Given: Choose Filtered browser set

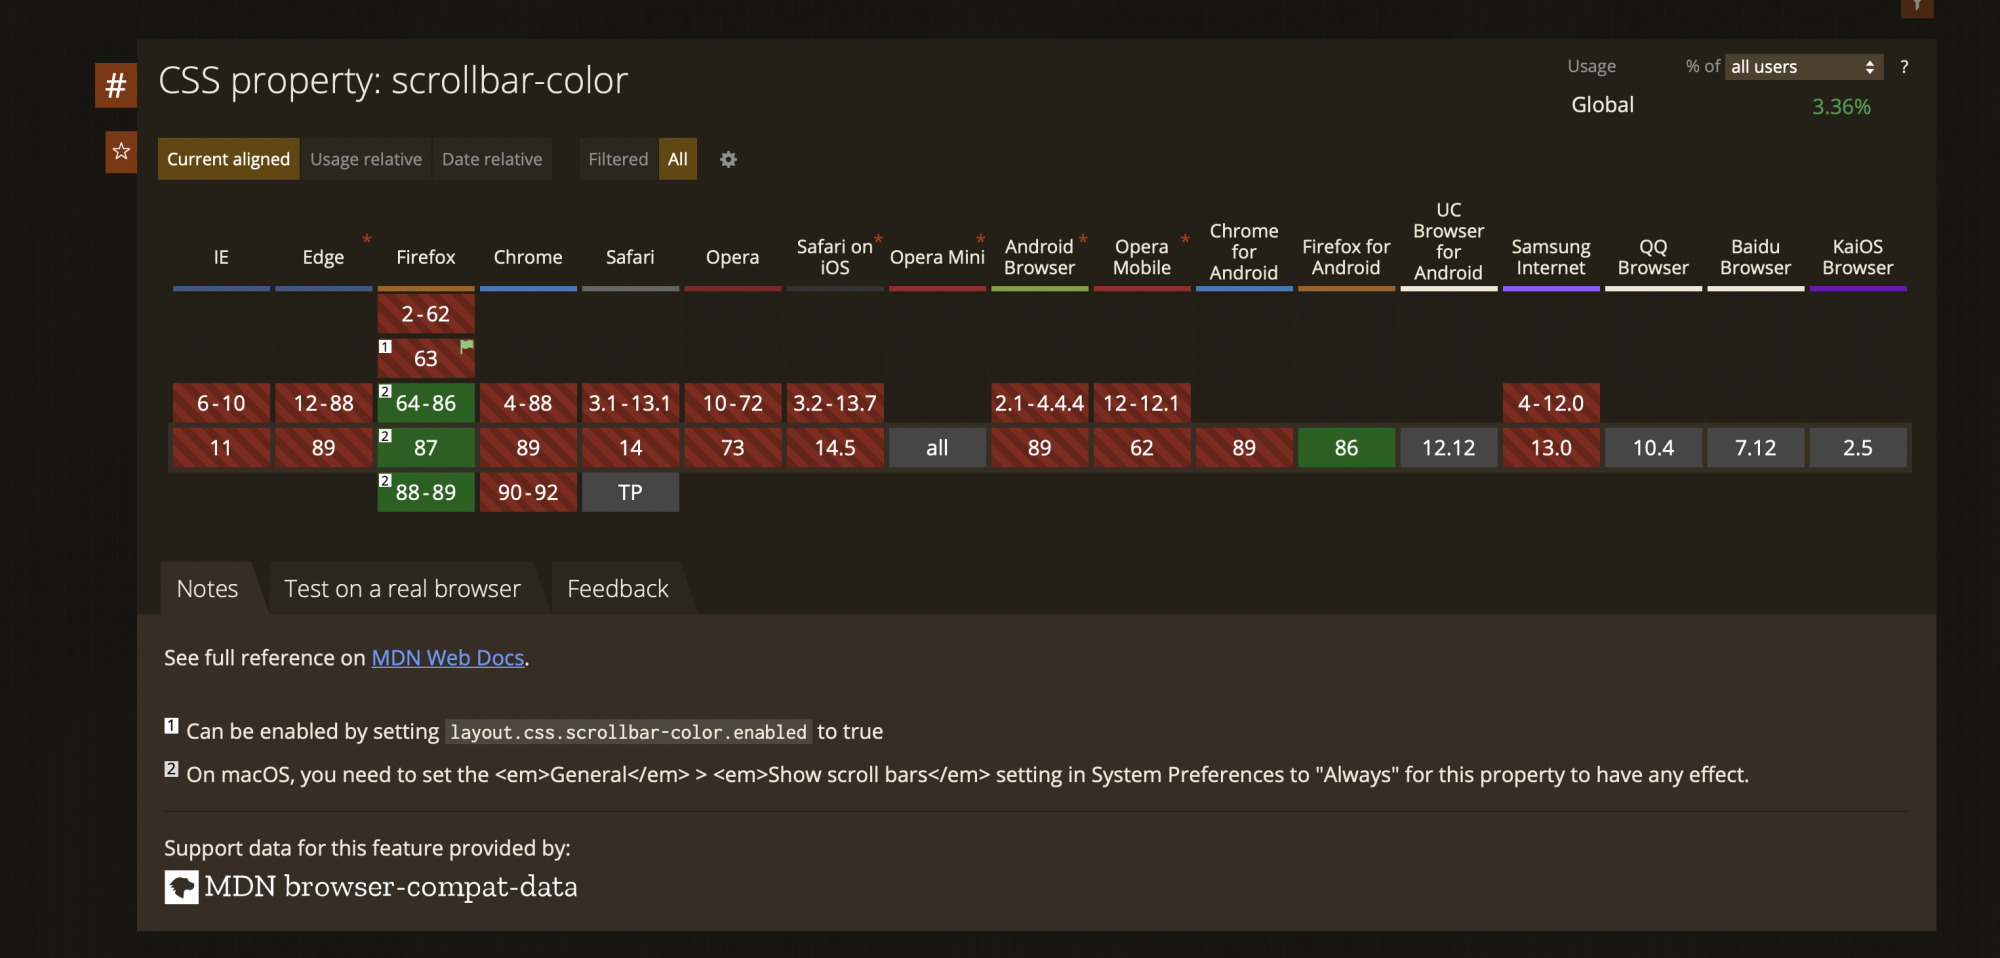Looking at the screenshot, I should click(x=618, y=159).
